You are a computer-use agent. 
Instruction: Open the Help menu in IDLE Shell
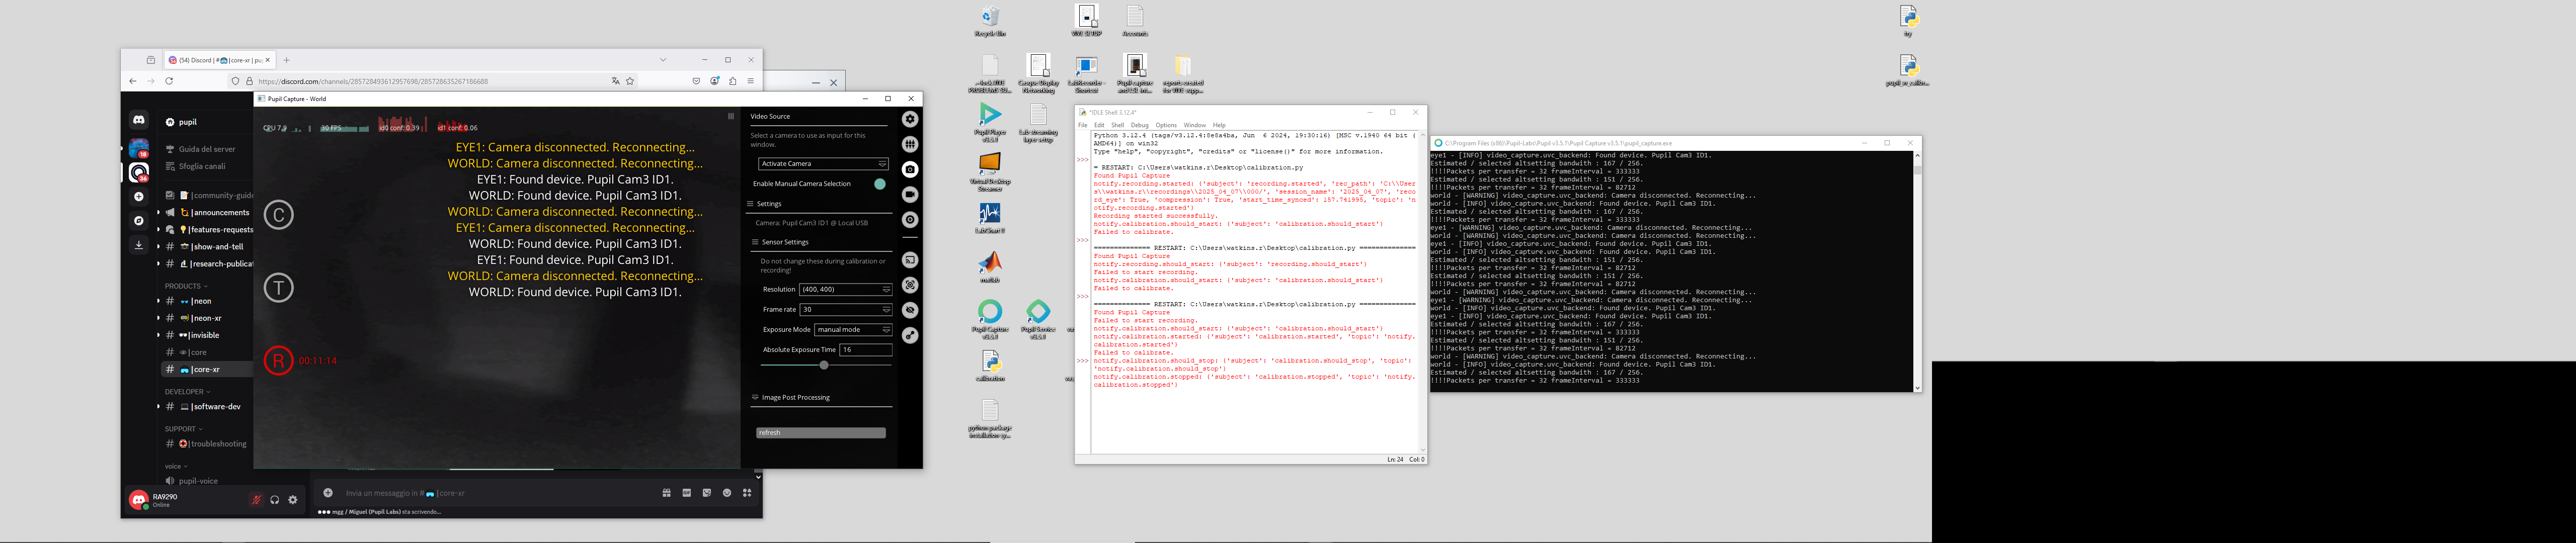pyautogui.click(x=1218, y=125)
